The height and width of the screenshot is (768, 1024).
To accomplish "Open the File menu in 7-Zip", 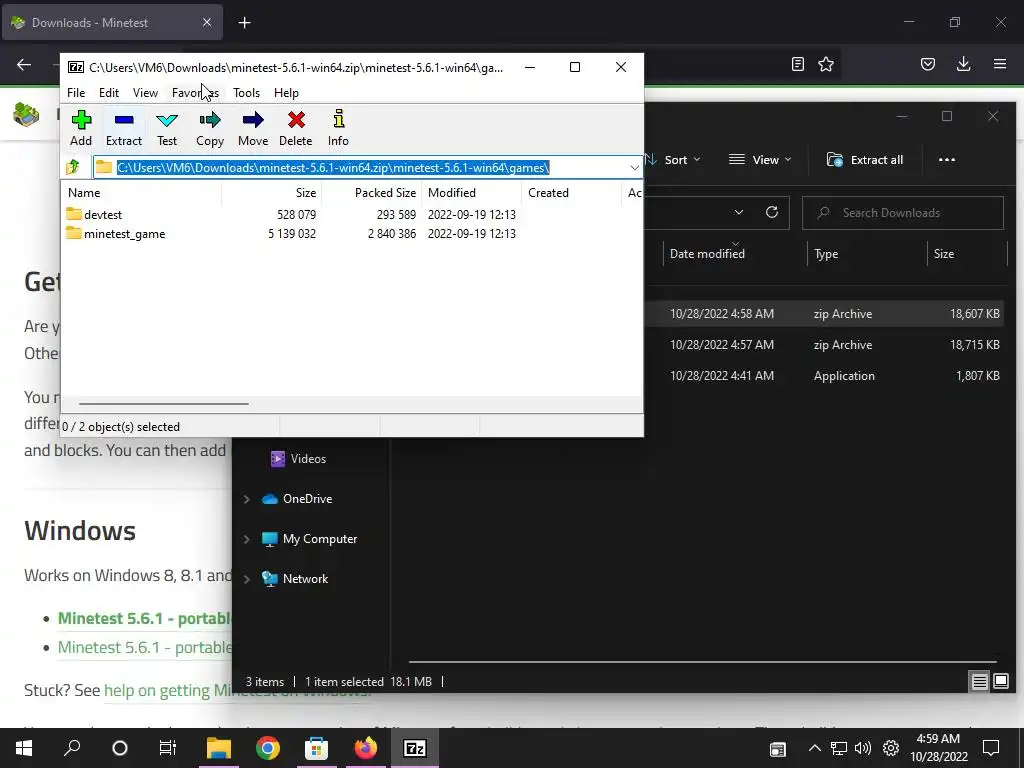I will 76,93.
